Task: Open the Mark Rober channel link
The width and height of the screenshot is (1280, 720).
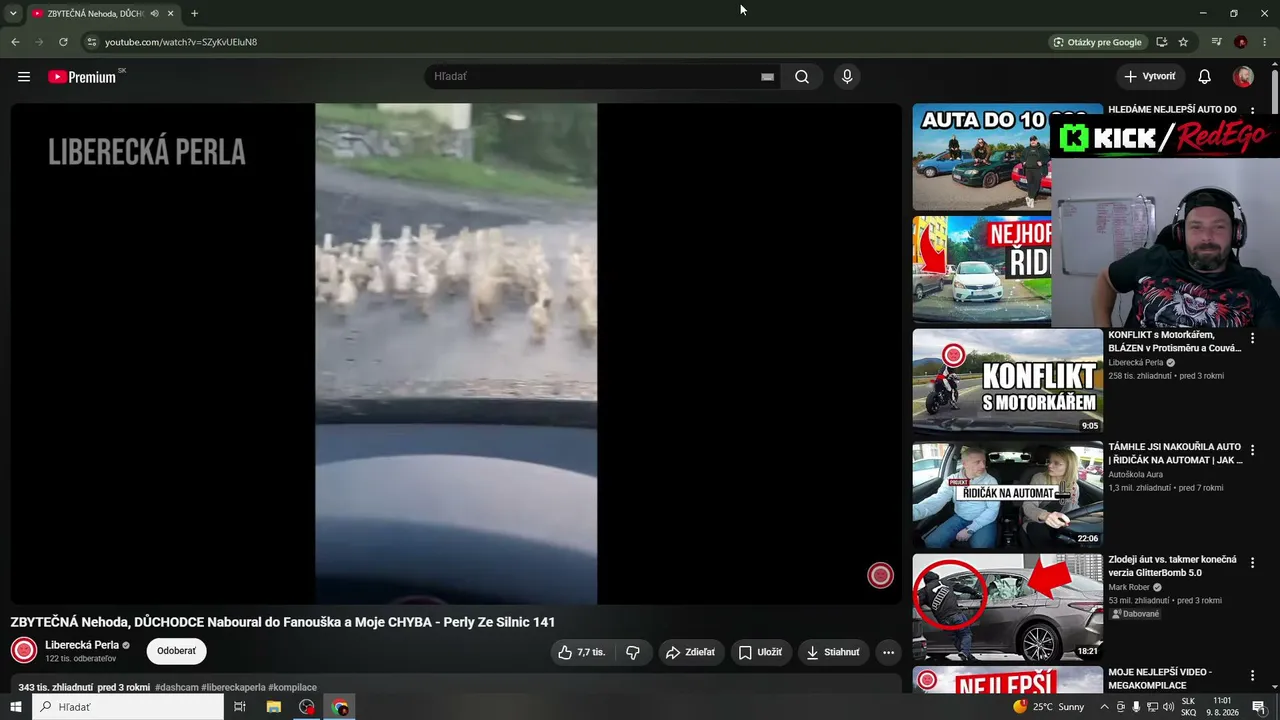Action: 1129,588
